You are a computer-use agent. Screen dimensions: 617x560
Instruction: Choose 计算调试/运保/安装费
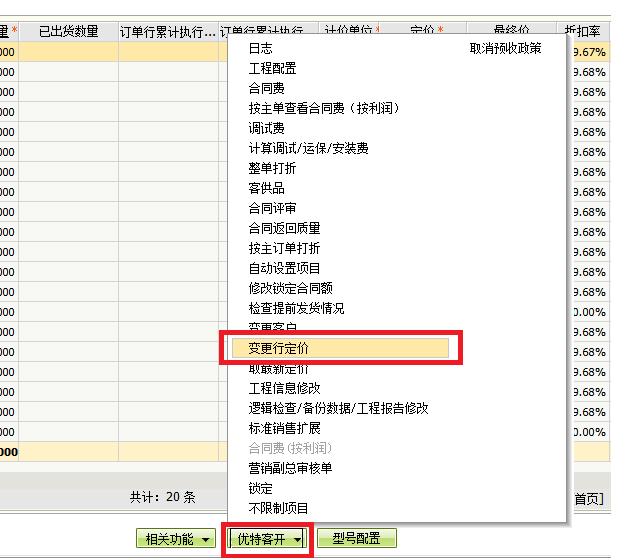click(308, 148)
